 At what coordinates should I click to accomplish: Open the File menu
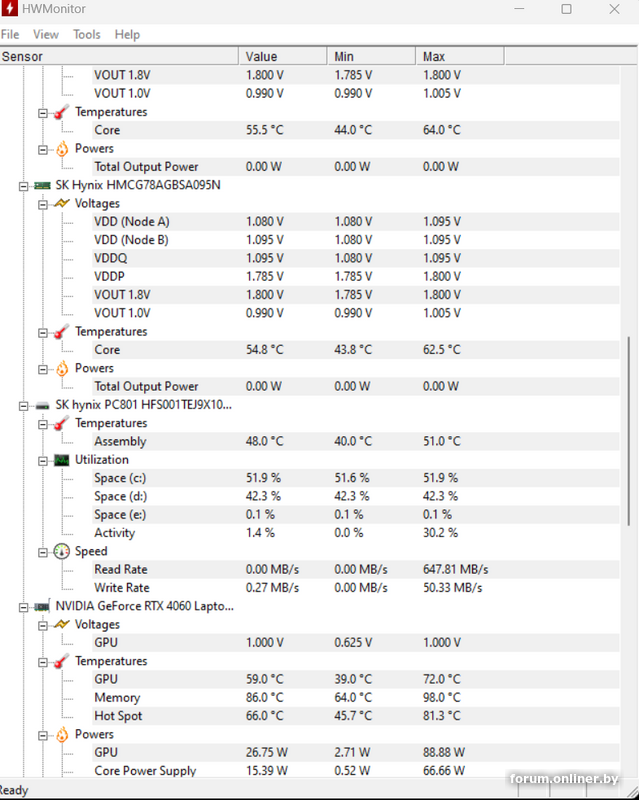pyautogui.click(x=10, y=34)
